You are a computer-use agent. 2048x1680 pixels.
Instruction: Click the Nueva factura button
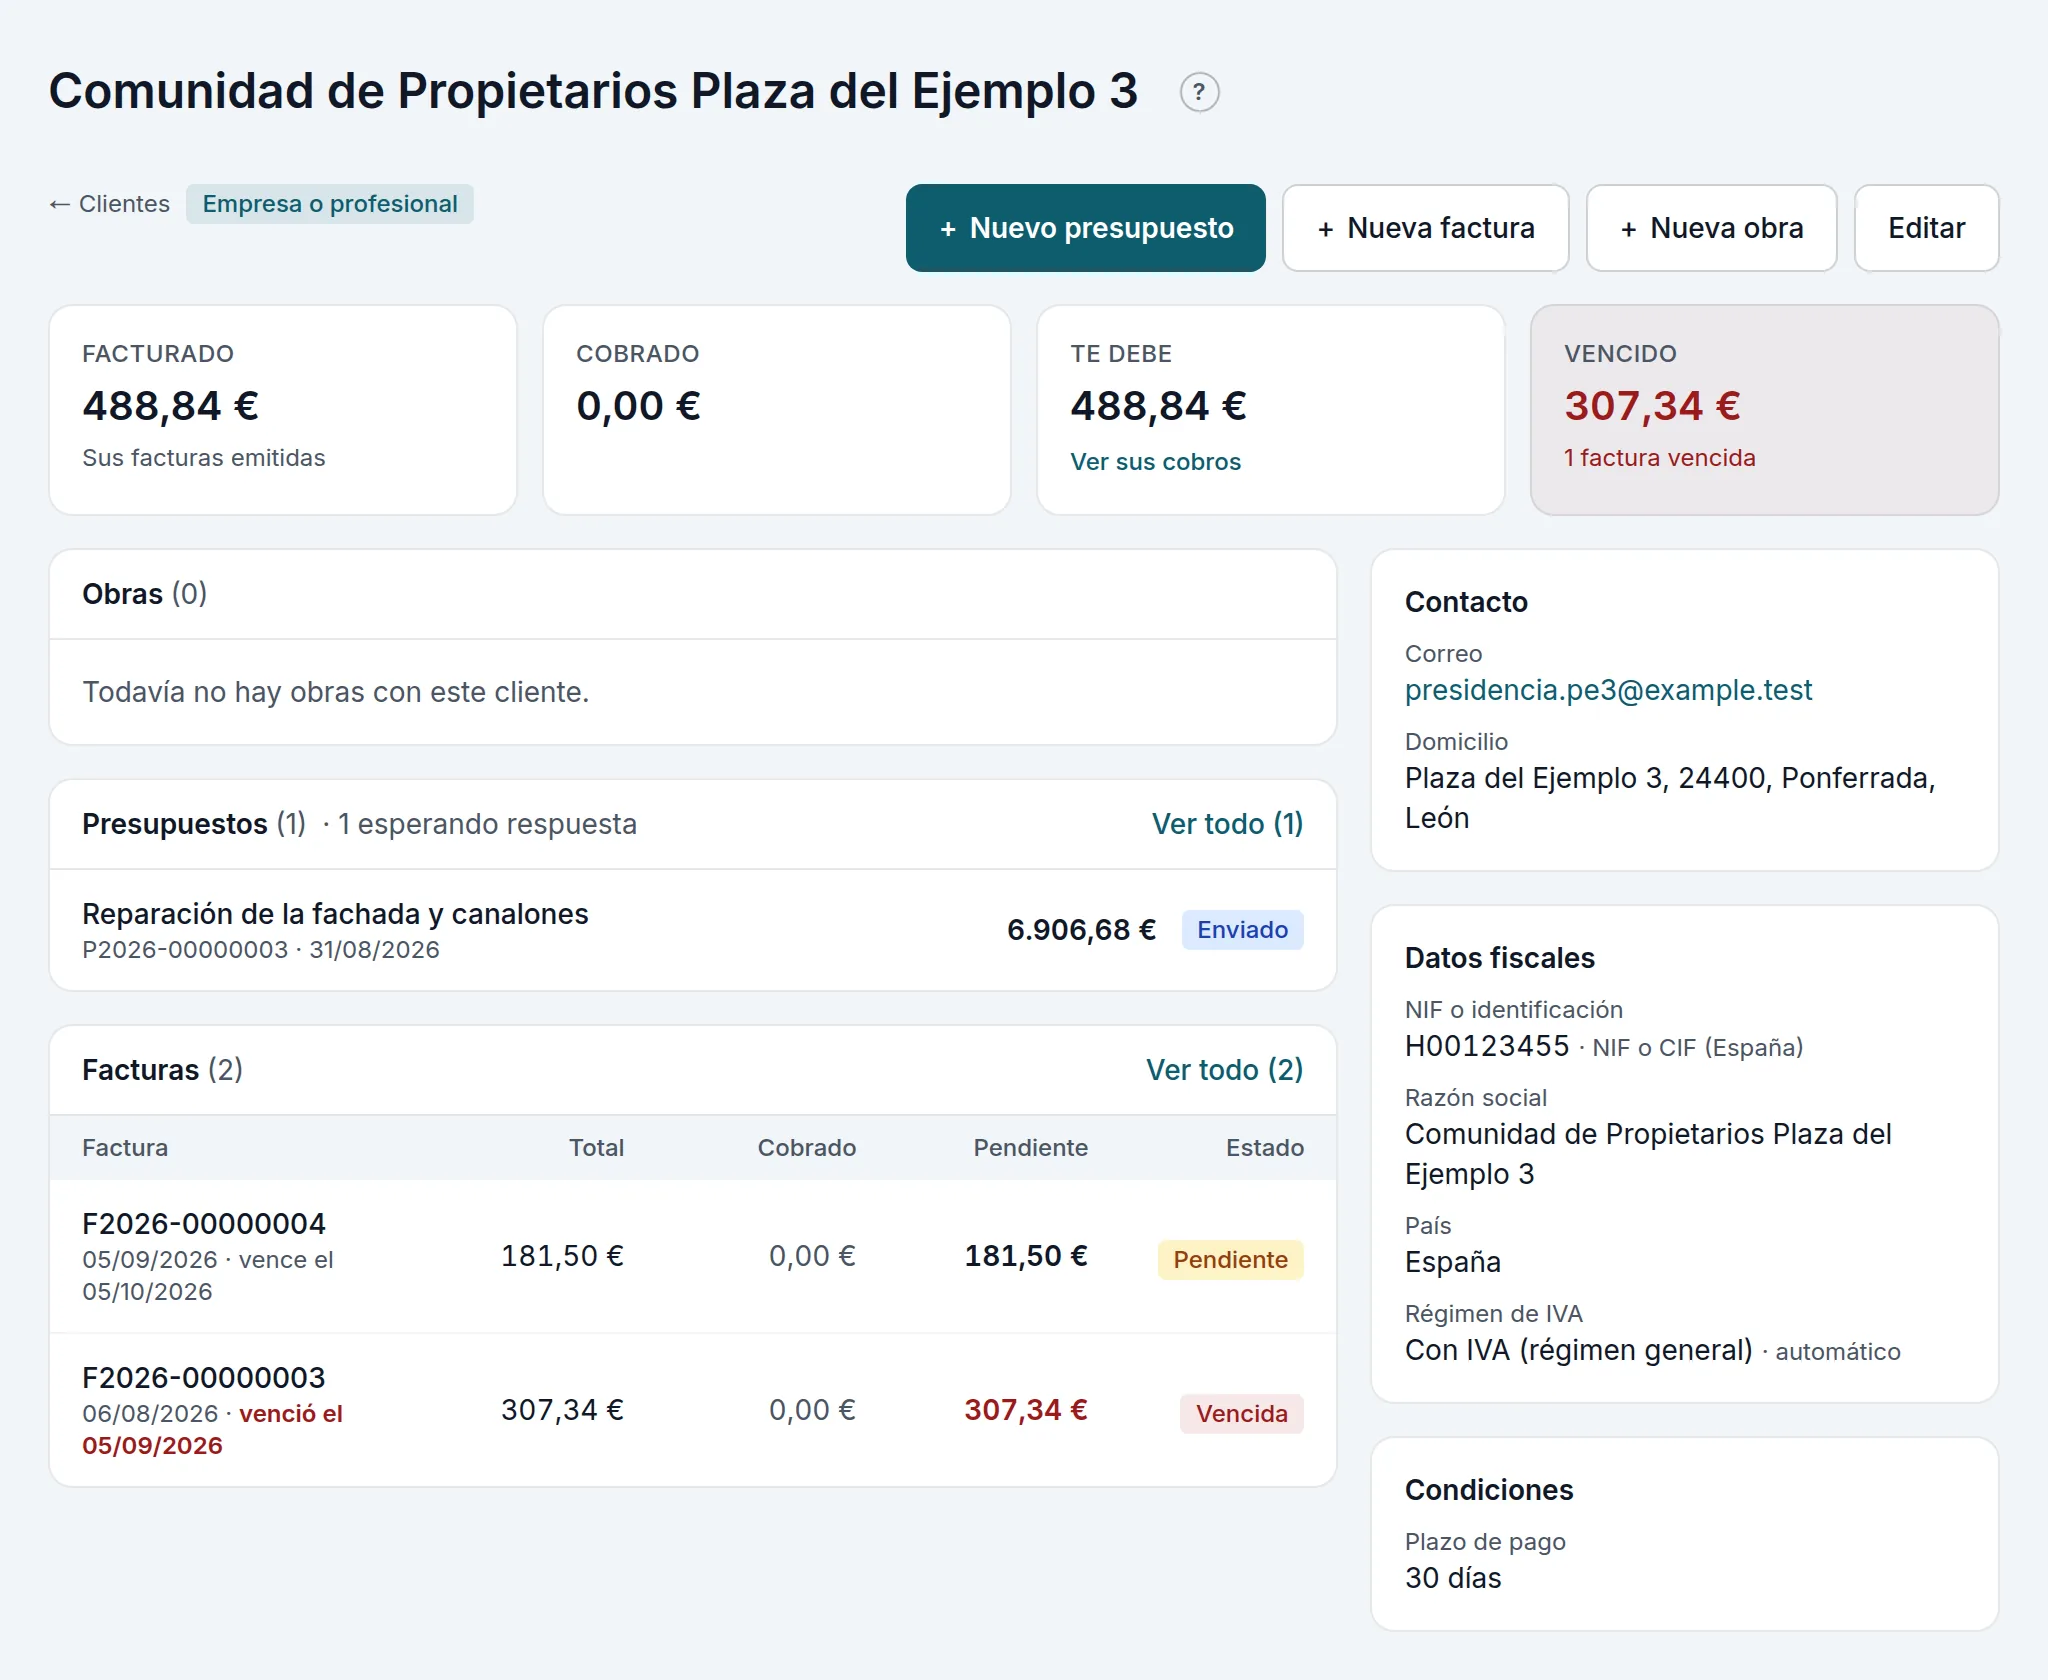(1425, 228)
